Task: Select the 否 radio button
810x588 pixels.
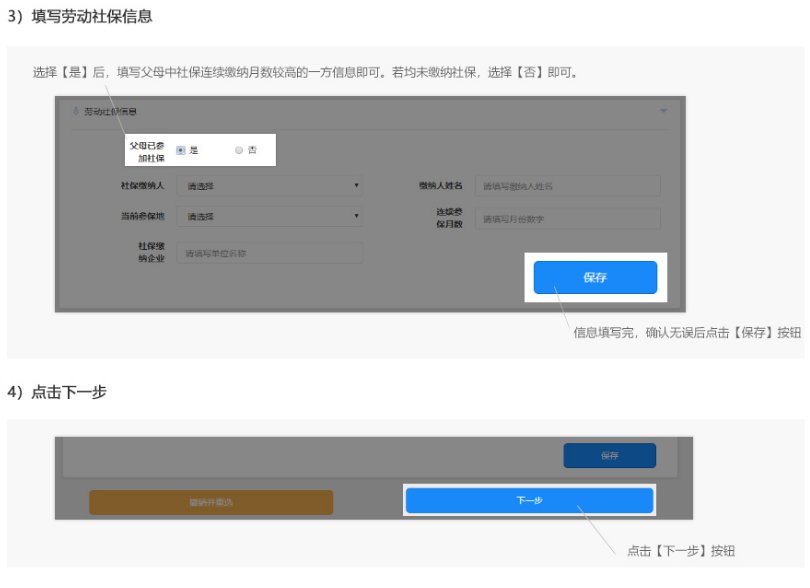Action: [x=239, y=150]
